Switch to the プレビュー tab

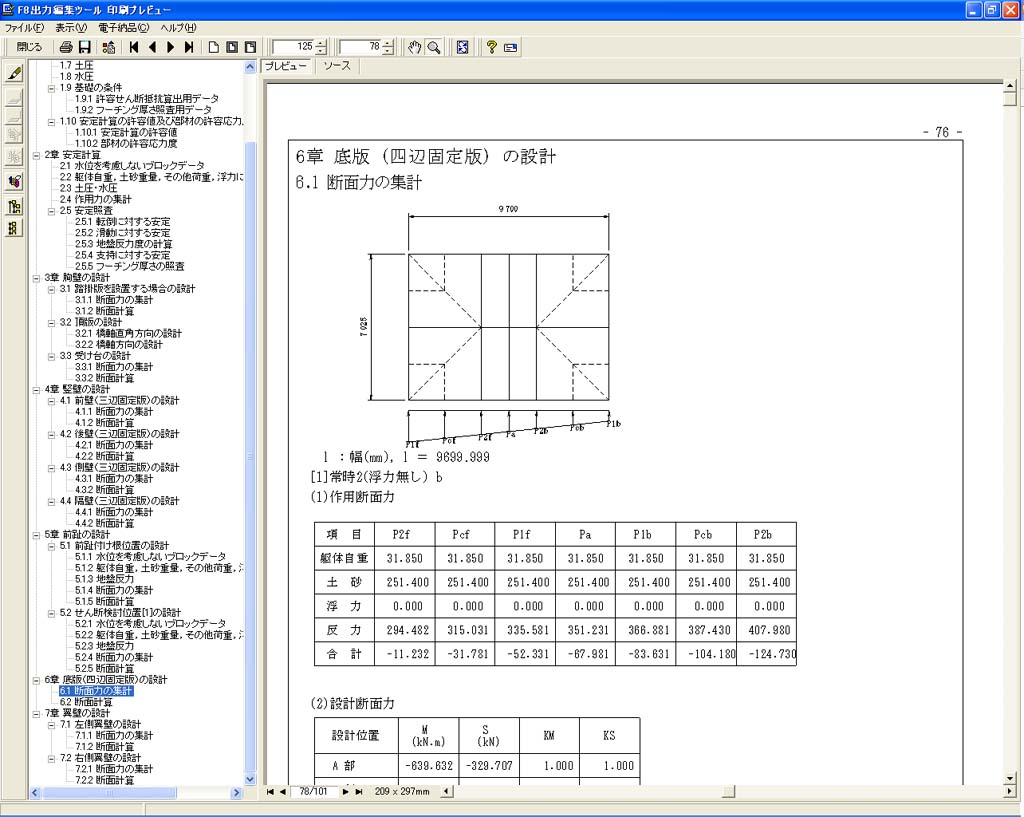285,66
